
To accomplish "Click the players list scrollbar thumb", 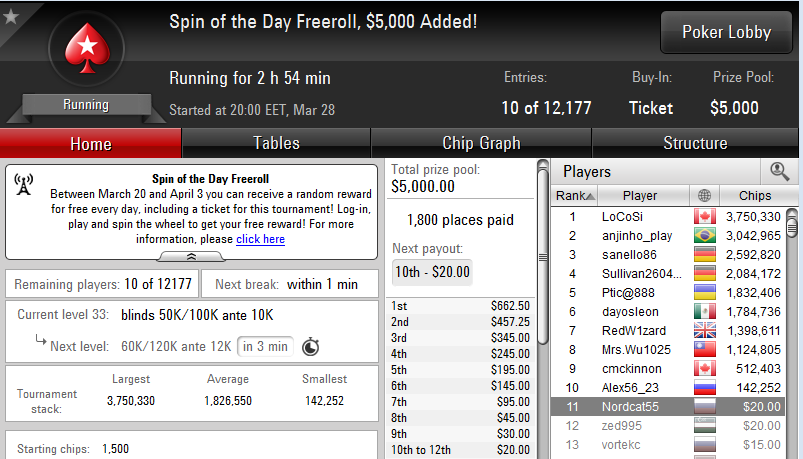I will pyautogui.click(x=792, y=223).
